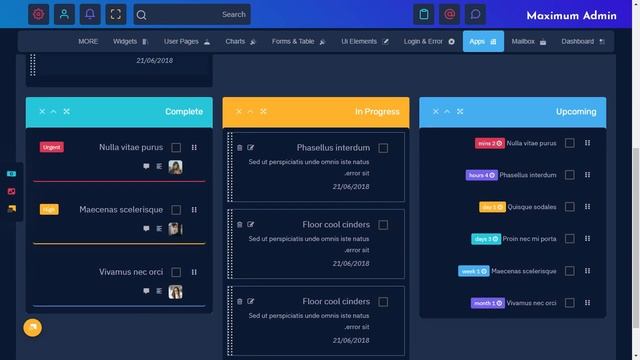
Task: Open the clipboard icon in header
Action: 424,14
